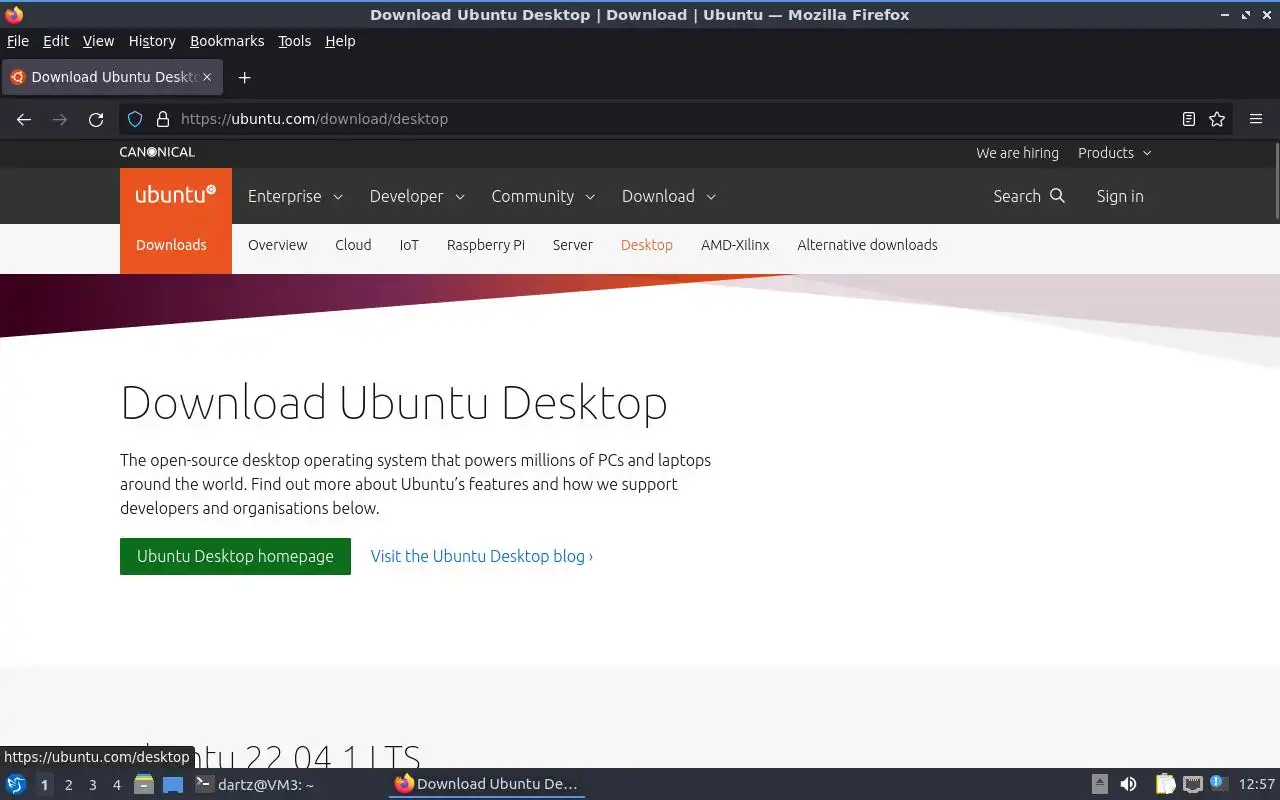Screen dimensions: 1280x800
Task: Go to the Cloud downloads tab
Action: (x=353, y=245)
